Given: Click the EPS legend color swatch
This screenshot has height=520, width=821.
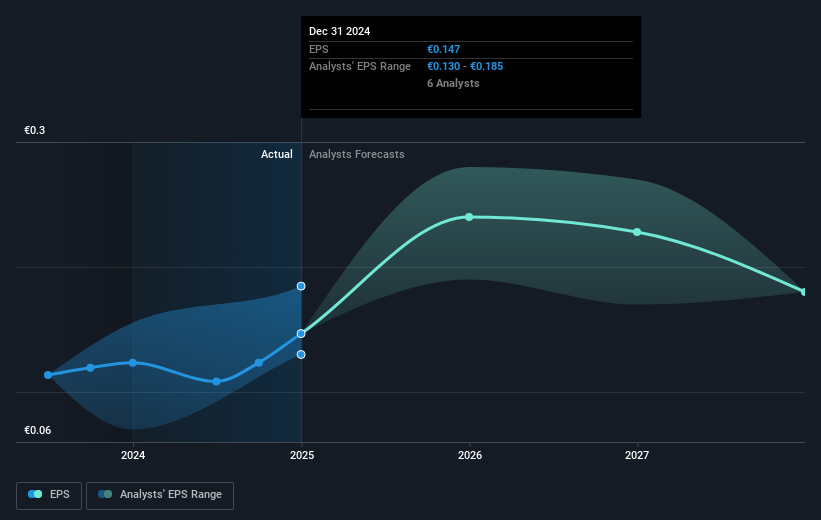Looking at the screenshot, I should [35, 494].
